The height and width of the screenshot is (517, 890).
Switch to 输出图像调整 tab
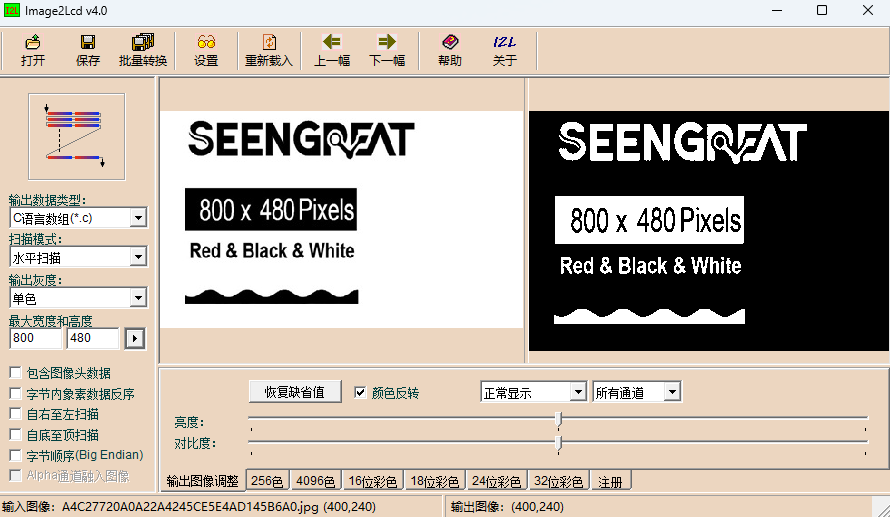[203, 481]
